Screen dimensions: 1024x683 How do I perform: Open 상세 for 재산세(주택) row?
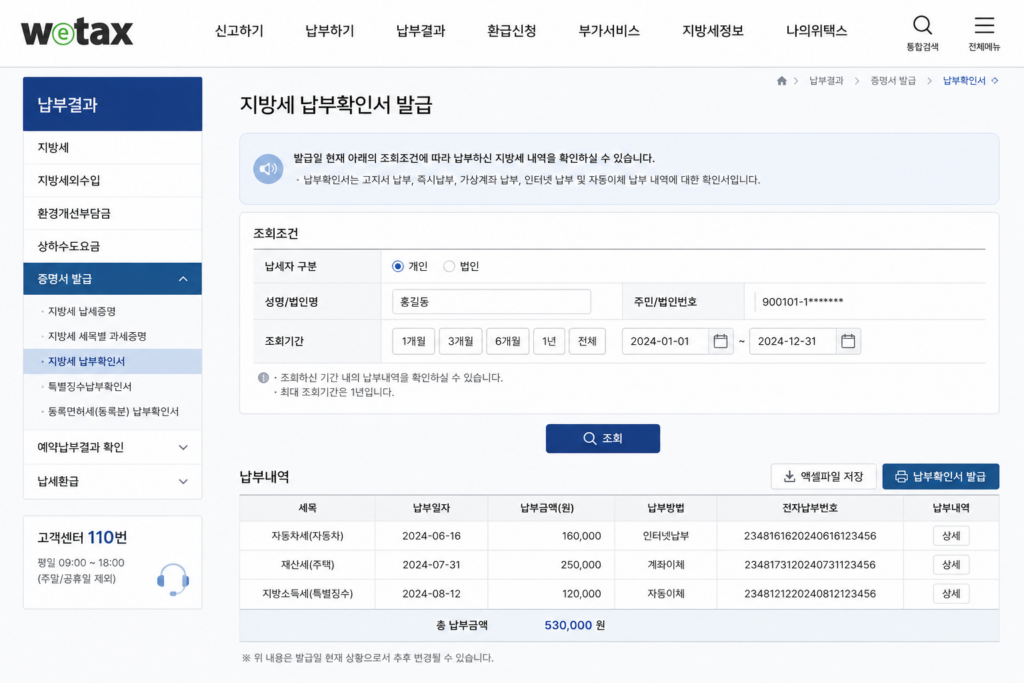951,565
